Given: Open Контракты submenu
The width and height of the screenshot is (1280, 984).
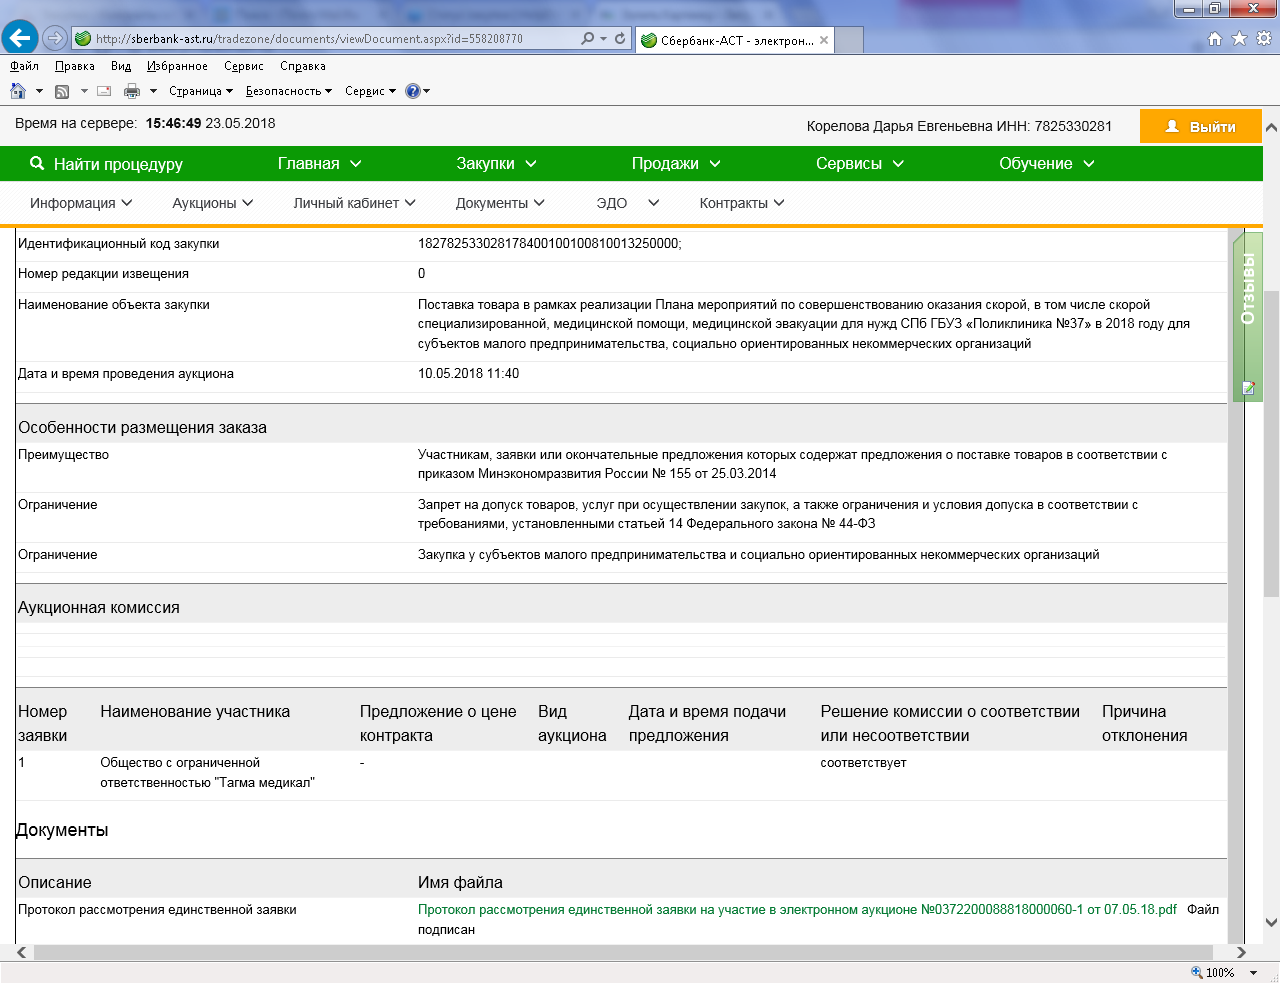Looking at the screenshot, I should [x=742, y=203].
